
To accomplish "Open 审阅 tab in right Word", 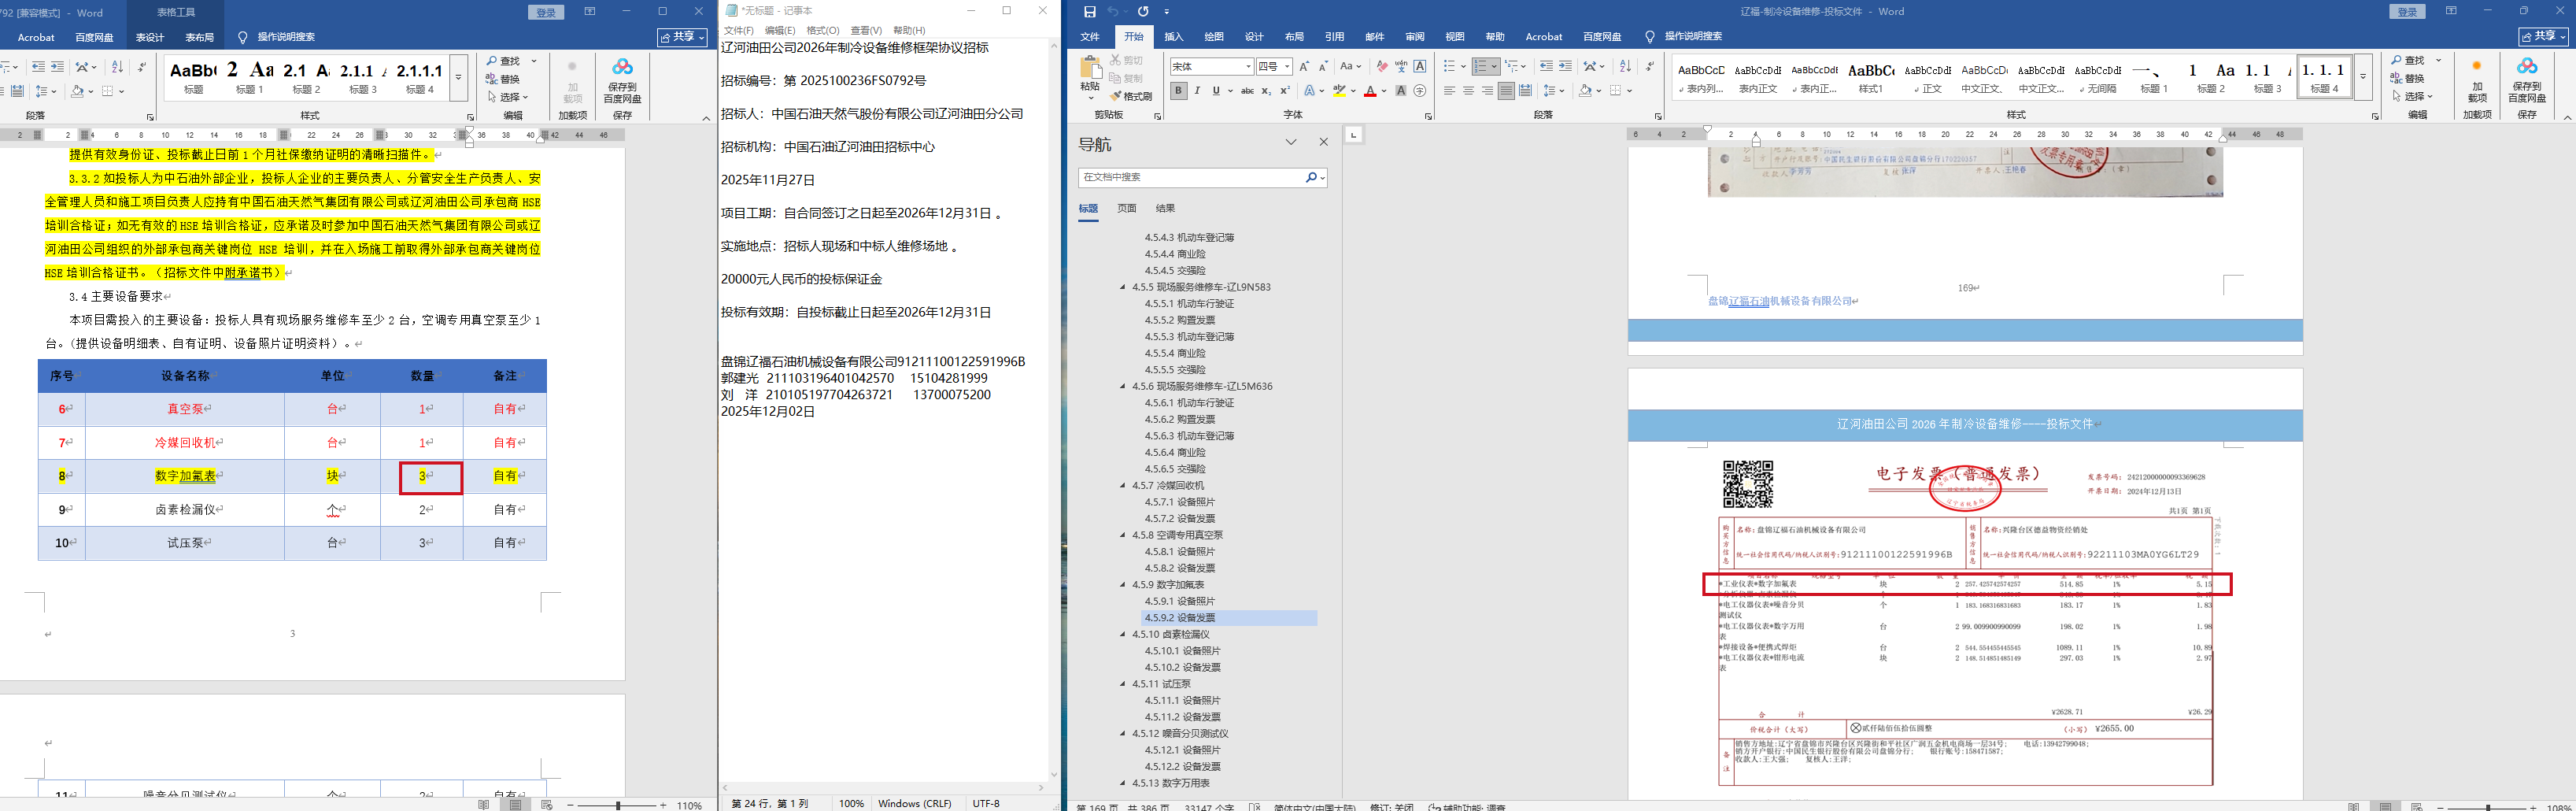I will coord(1415,37).
